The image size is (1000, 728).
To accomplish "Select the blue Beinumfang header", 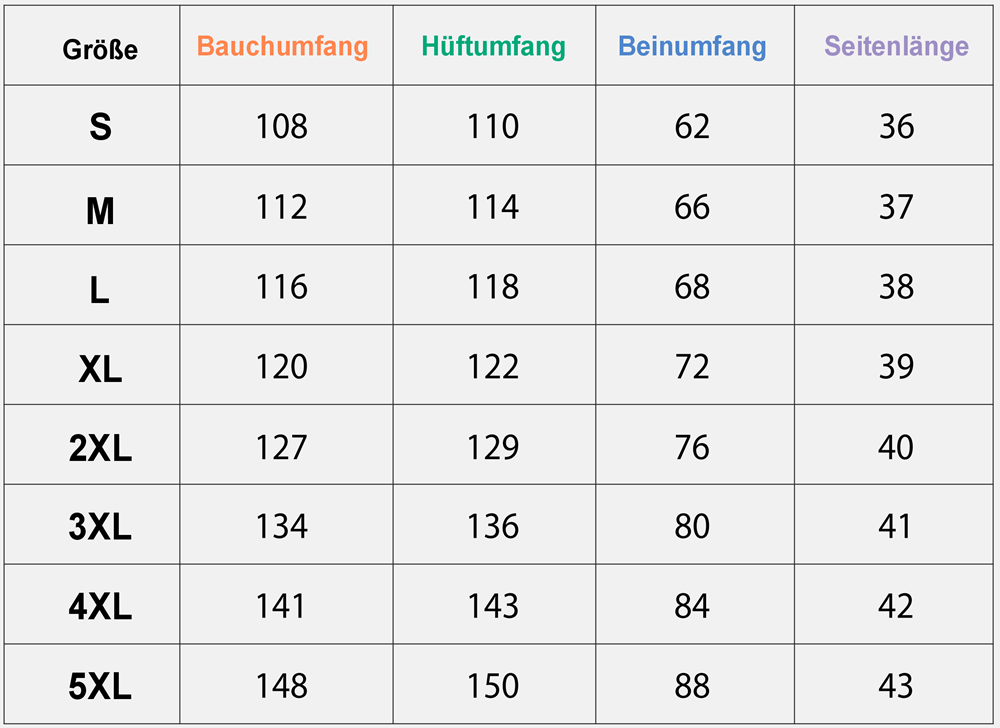I will [692, 47].
